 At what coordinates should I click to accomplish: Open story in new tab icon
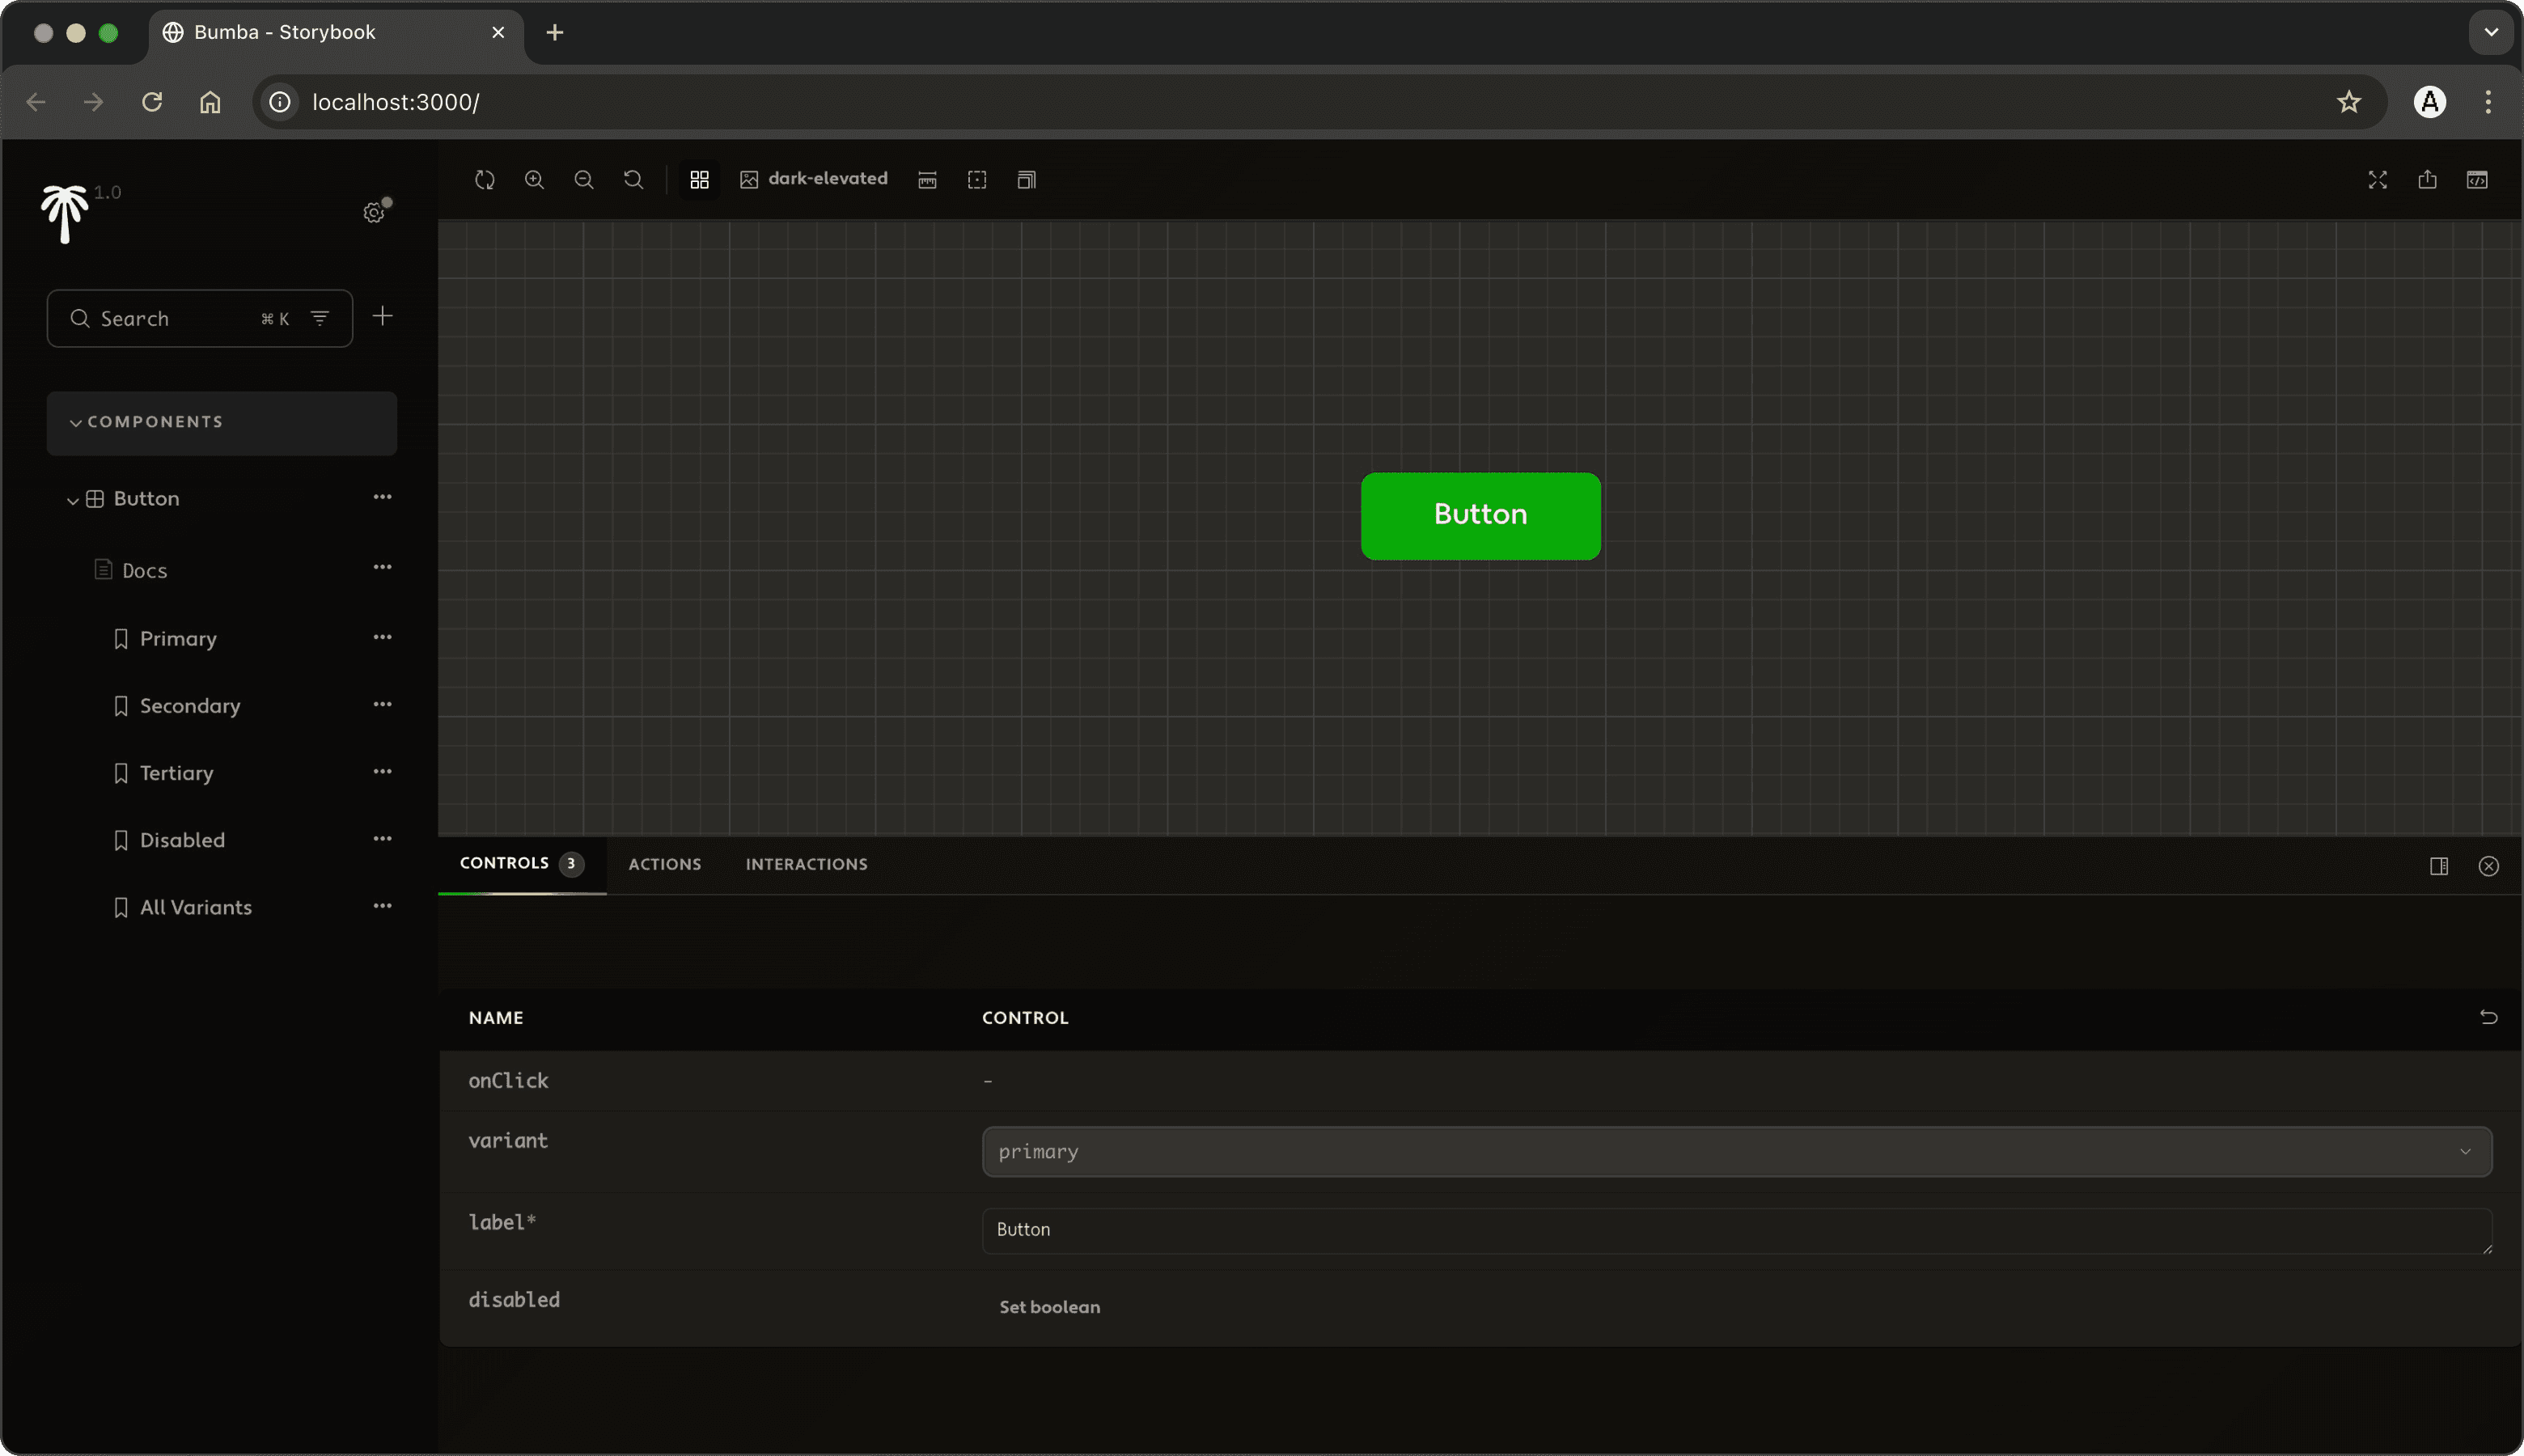pos(2427,180)
